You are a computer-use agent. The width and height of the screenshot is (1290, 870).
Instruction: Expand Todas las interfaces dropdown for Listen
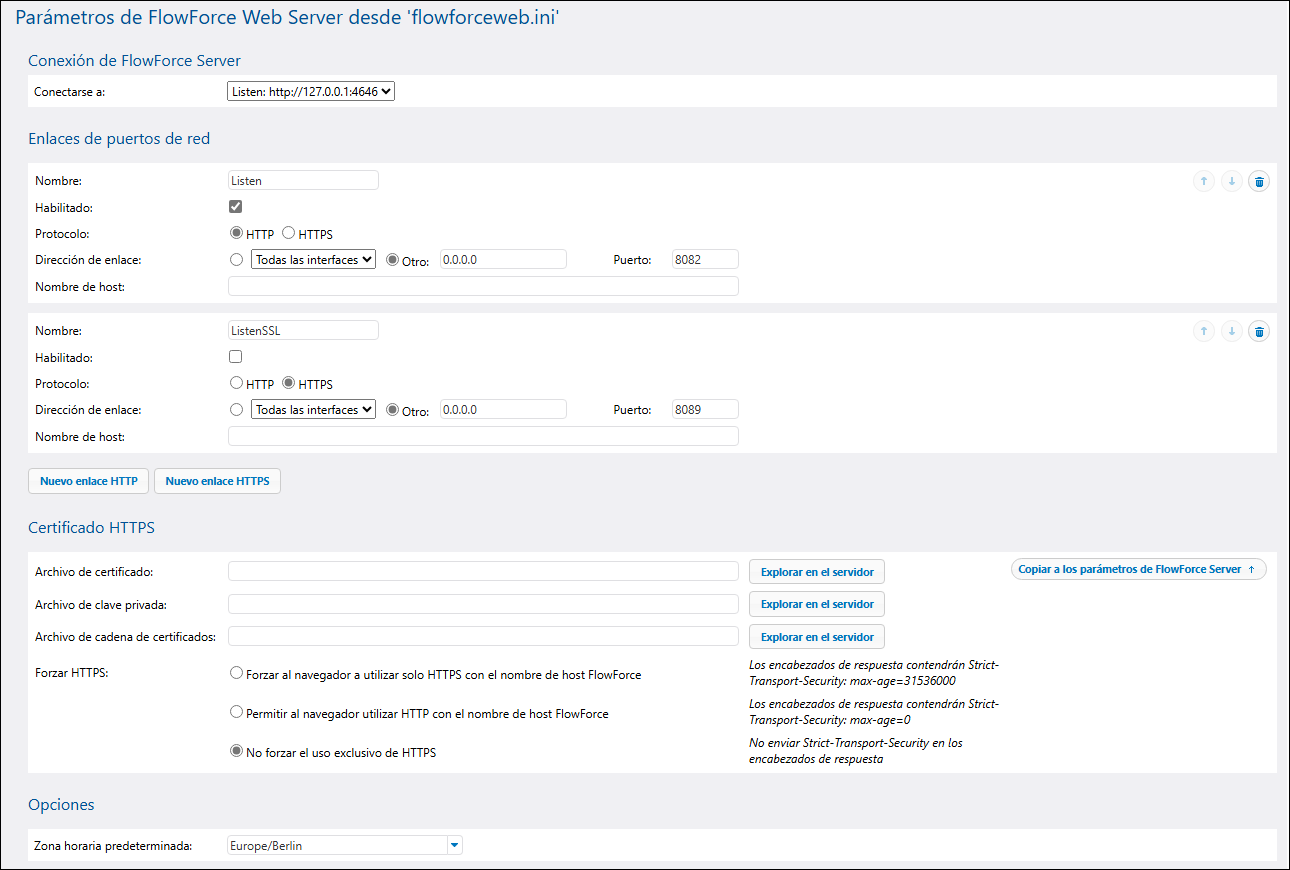pyautogui.click(x=313, y=260)
